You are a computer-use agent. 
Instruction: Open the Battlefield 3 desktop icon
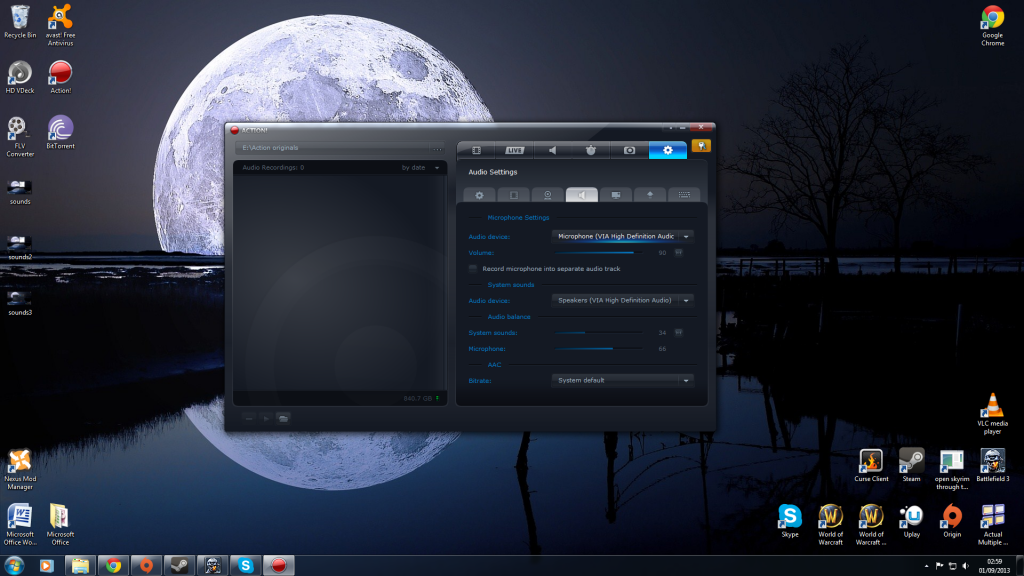tap(993, 466)
